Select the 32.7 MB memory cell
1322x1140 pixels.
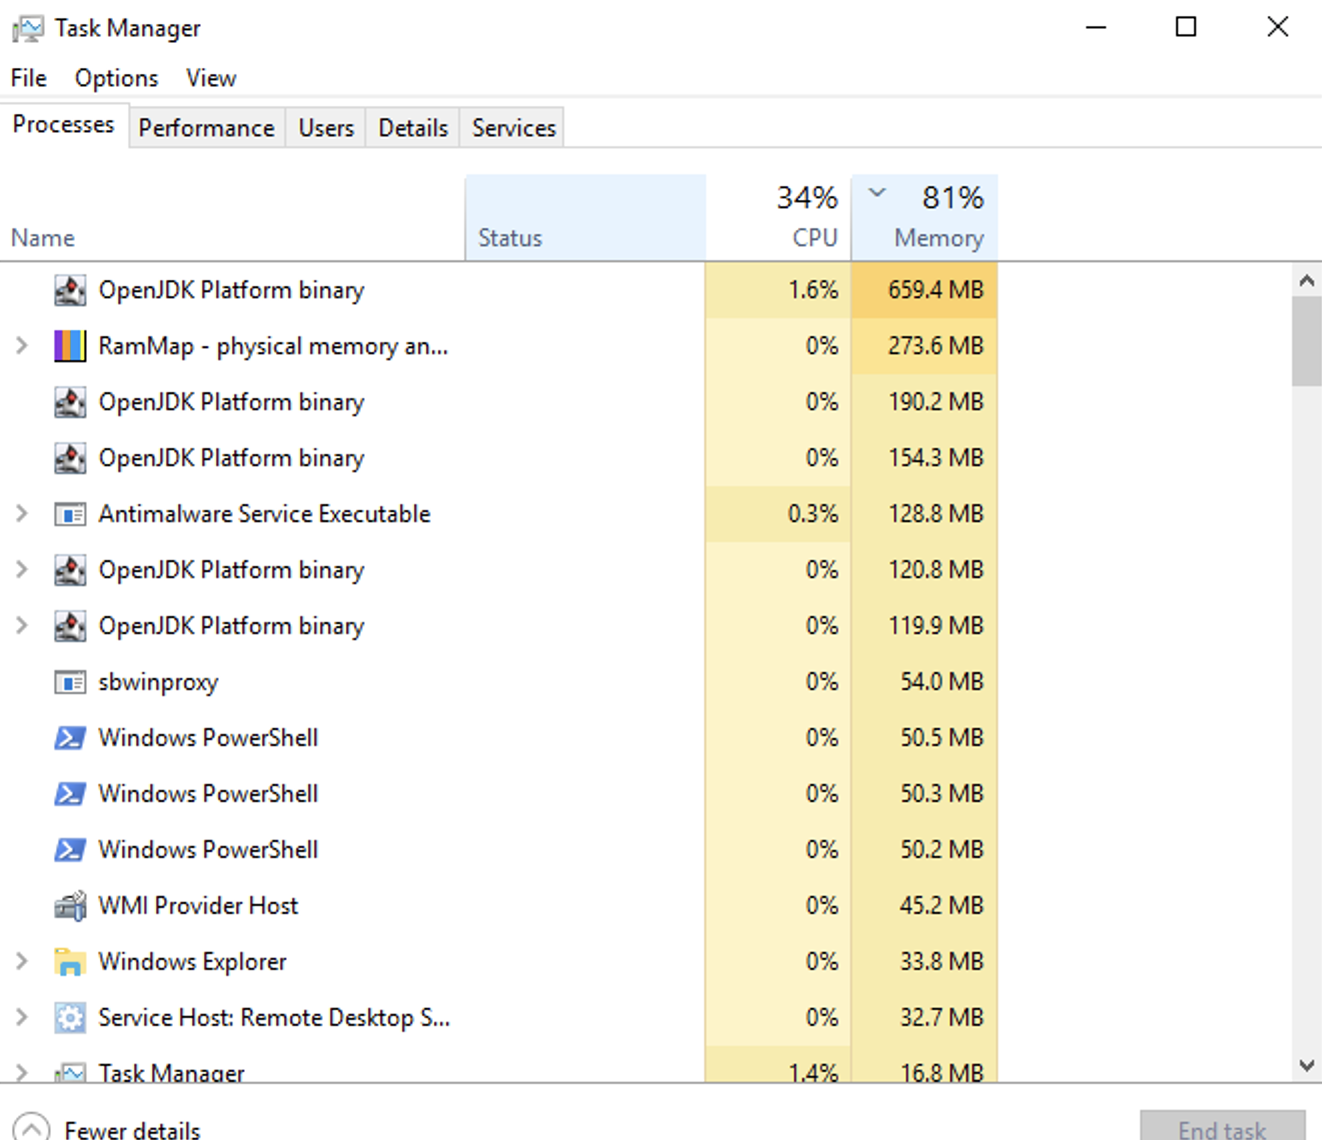pos(925,1018)
